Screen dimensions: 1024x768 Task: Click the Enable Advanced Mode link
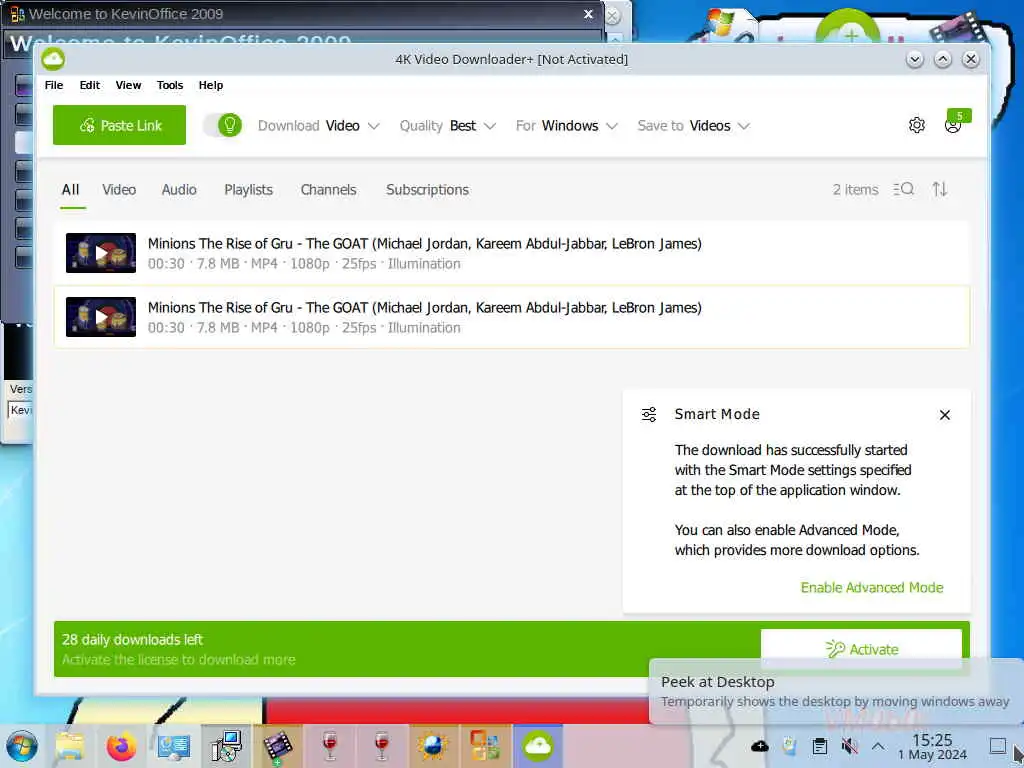[x=872, y=587]
